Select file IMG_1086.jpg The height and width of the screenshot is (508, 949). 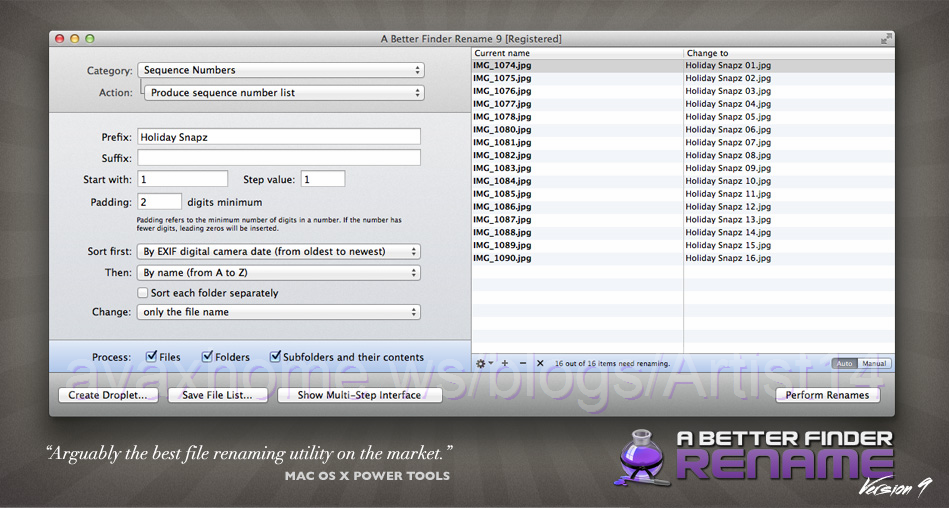[502, 206]
